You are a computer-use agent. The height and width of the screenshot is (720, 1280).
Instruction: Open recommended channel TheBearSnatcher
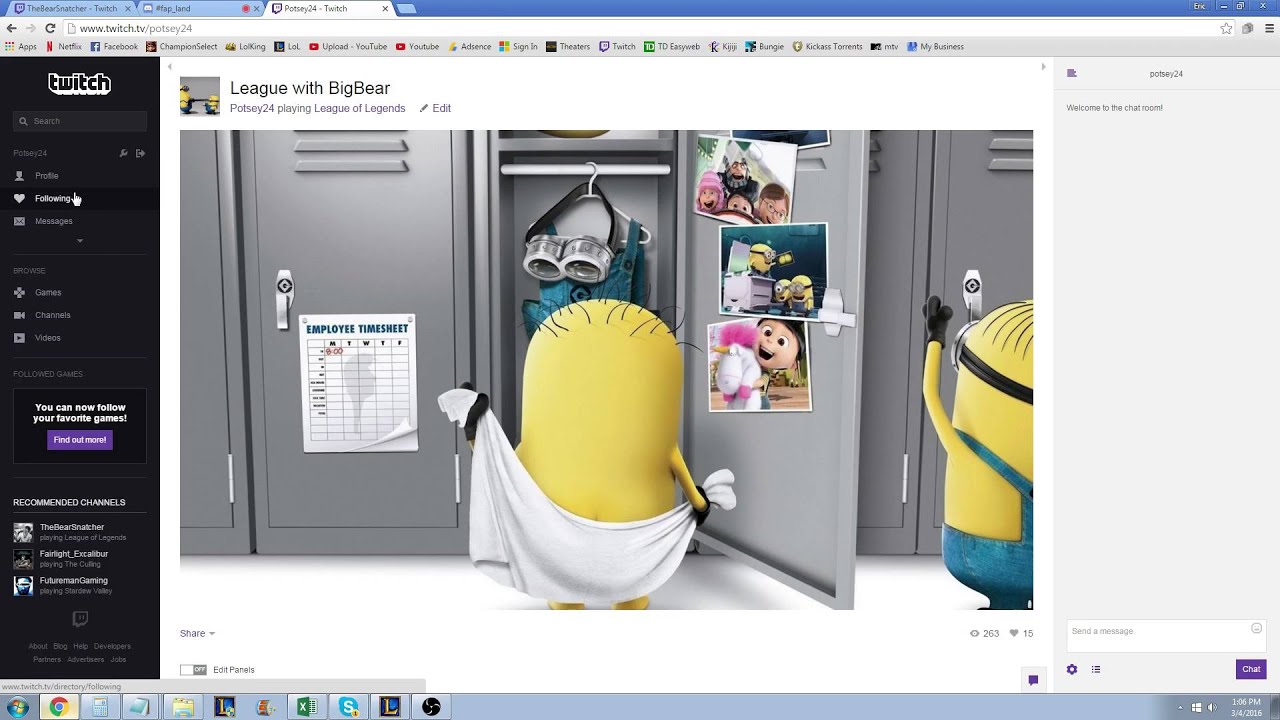pos(72,527)
